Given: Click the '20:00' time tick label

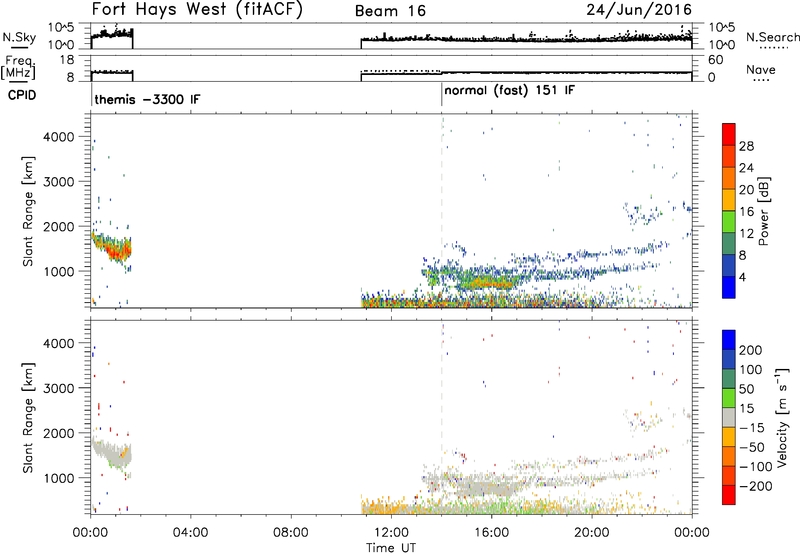Looking at the screenshot, I should tap(592, 533).
